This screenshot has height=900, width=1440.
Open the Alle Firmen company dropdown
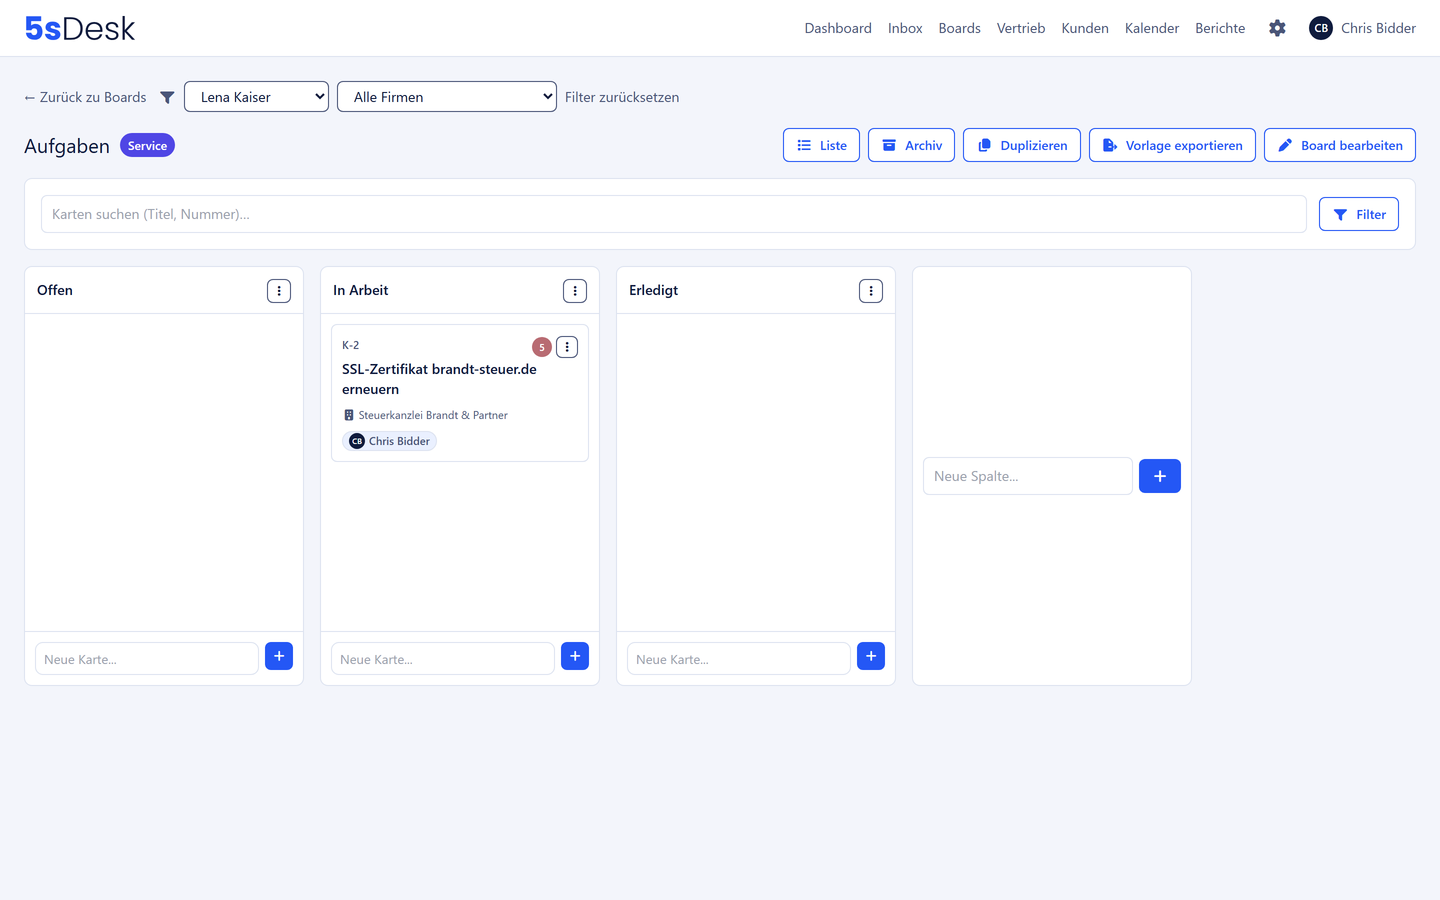pyautogui.click(x=447, y=97)
